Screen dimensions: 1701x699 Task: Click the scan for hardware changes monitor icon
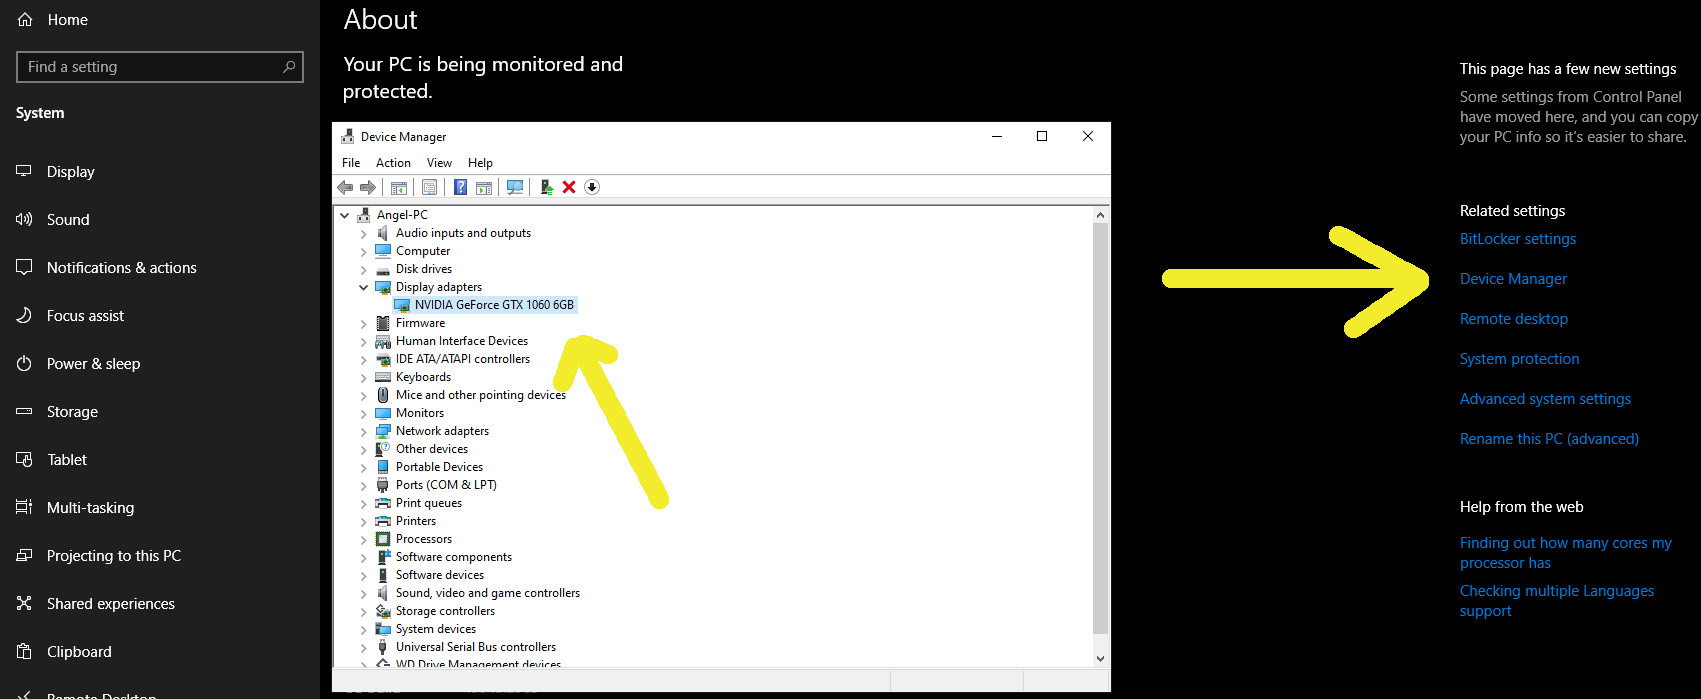515,187
